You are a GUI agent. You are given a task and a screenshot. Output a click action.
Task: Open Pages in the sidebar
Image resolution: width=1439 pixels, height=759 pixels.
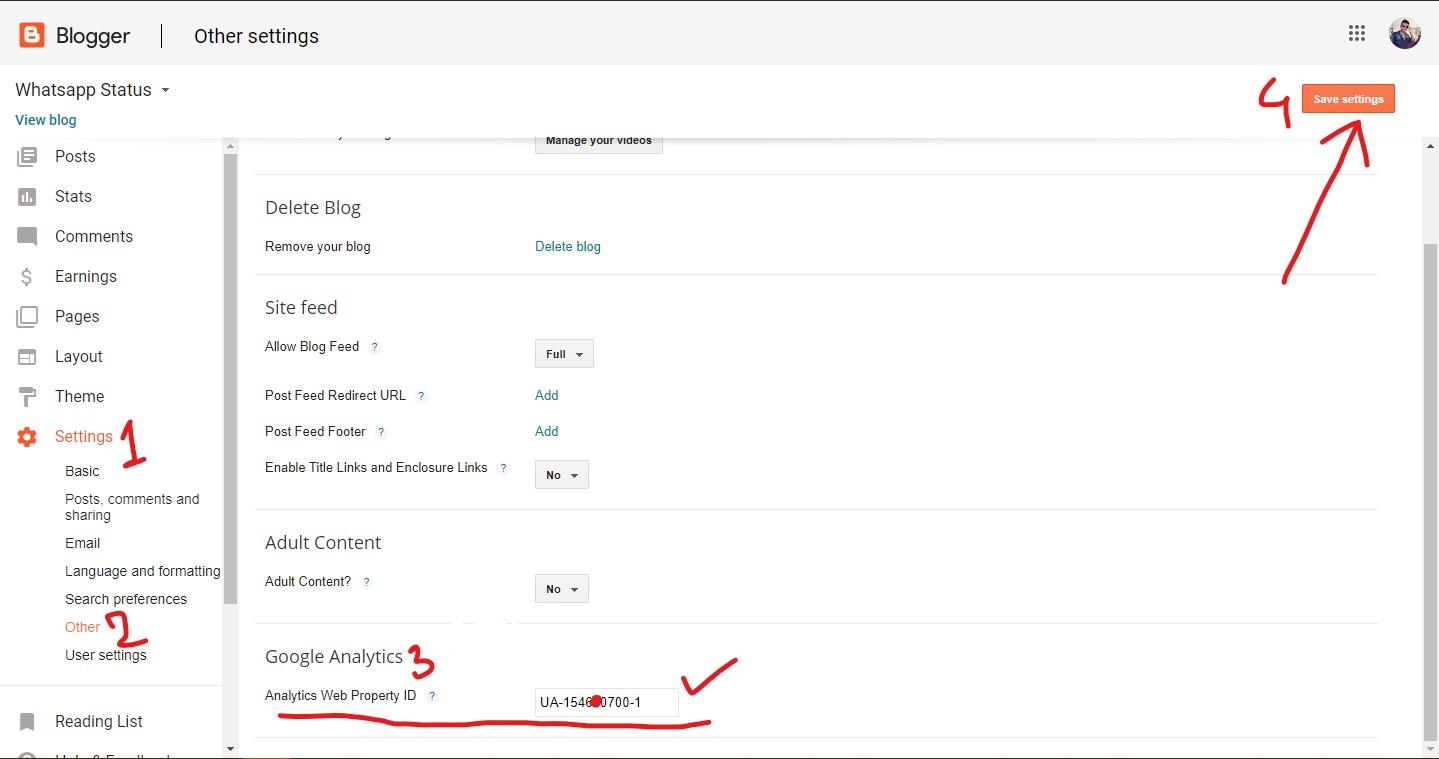point(77,316)
